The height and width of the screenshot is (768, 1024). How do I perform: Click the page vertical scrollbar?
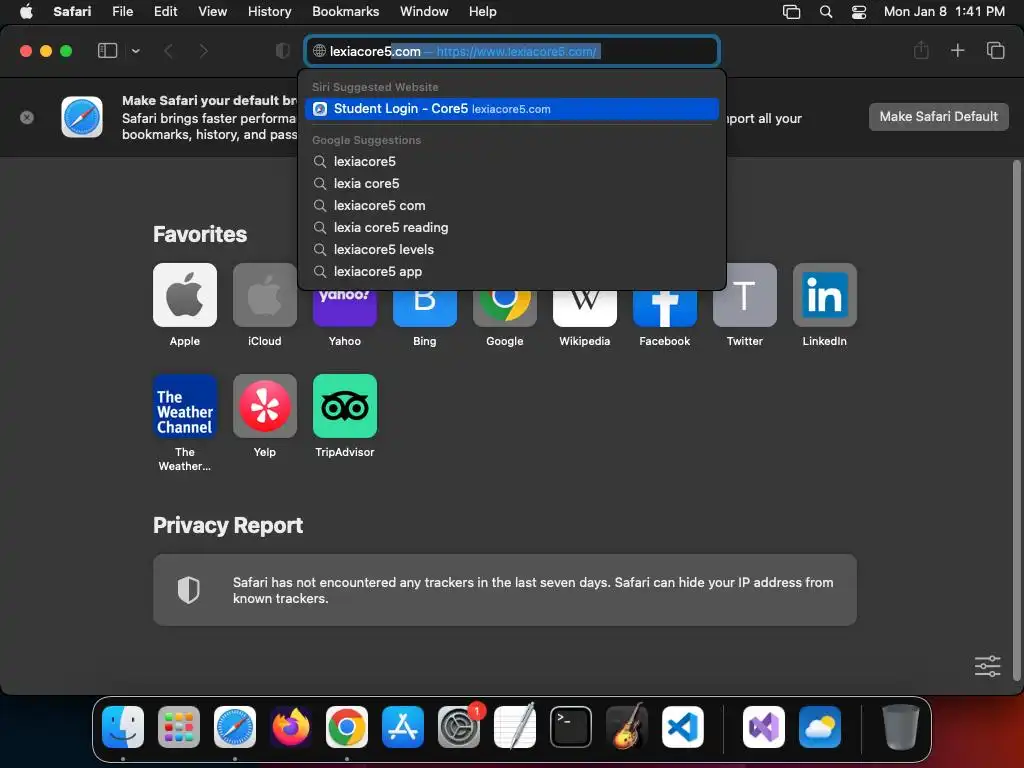1016,420
